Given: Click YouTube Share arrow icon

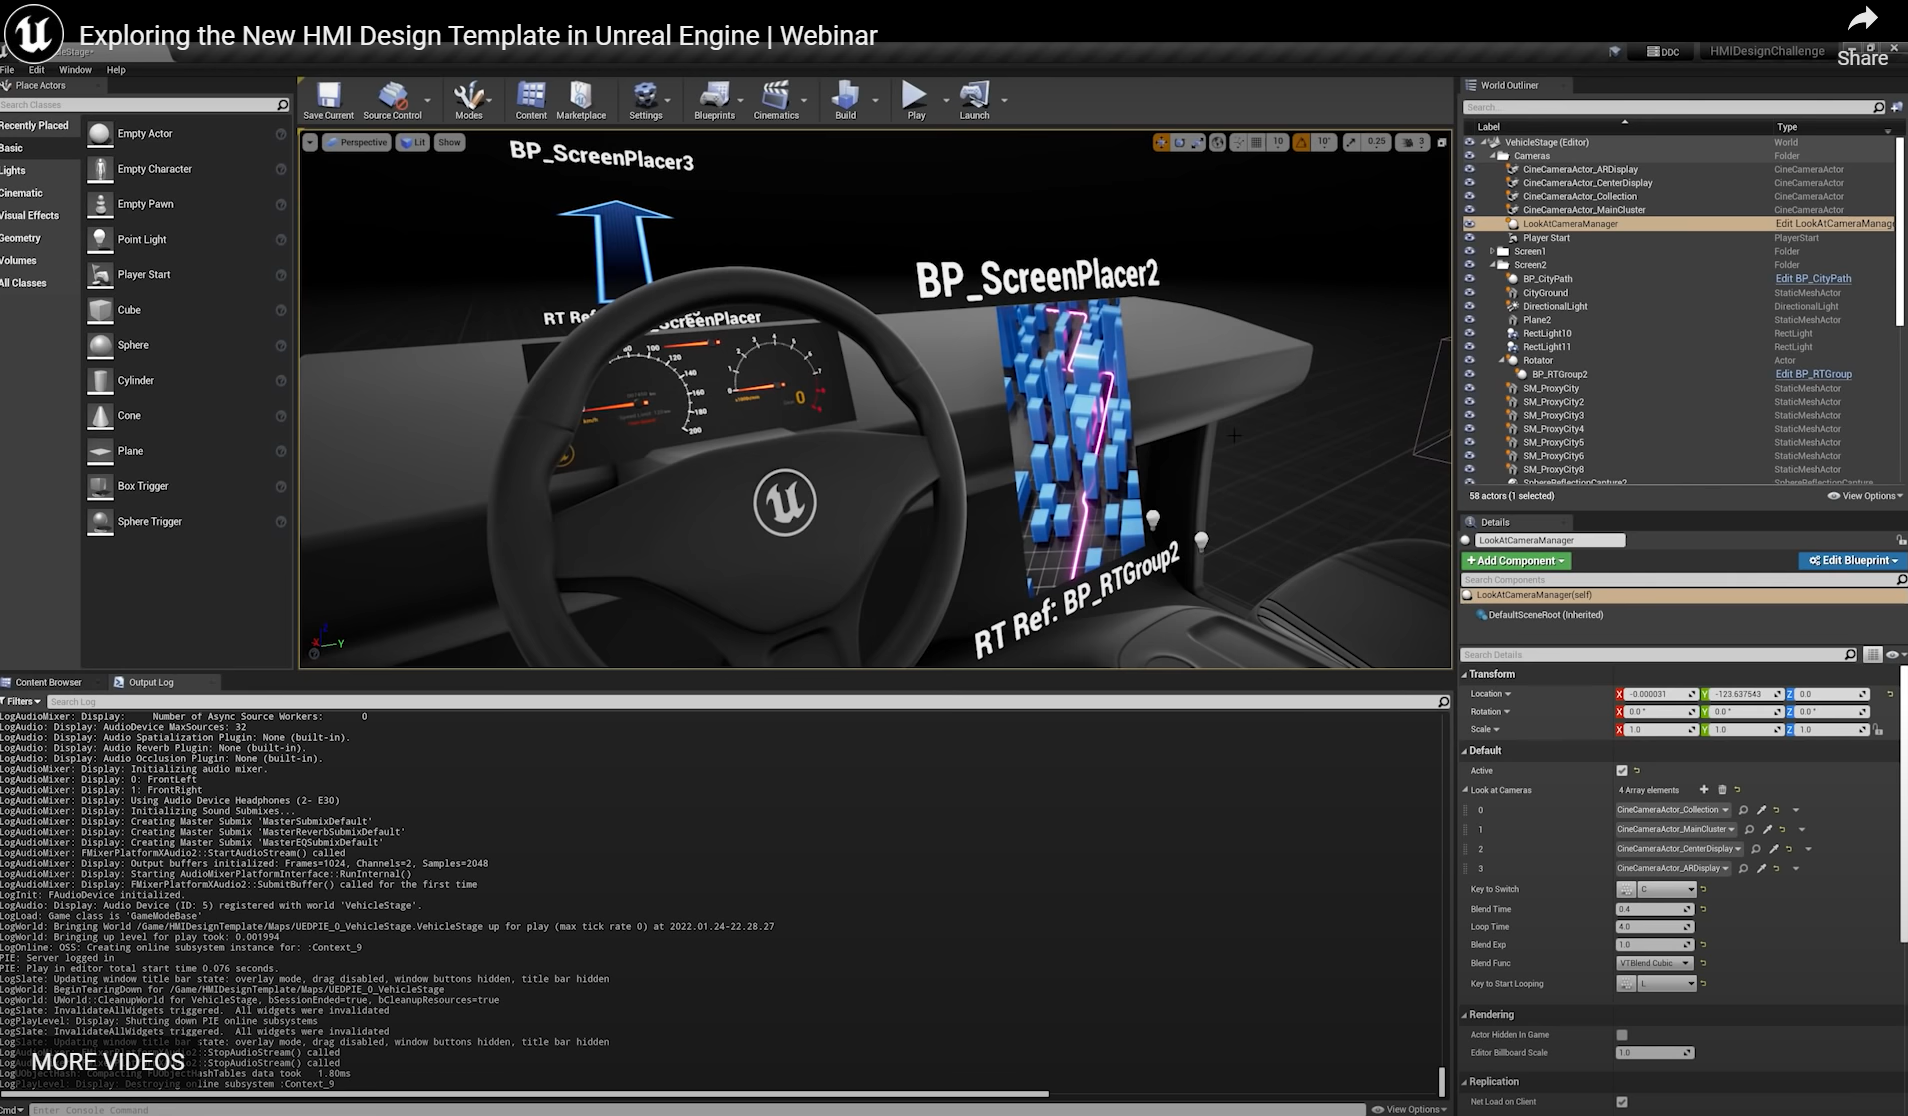Looking at the screenshot, I should (x=1862, y=20).
